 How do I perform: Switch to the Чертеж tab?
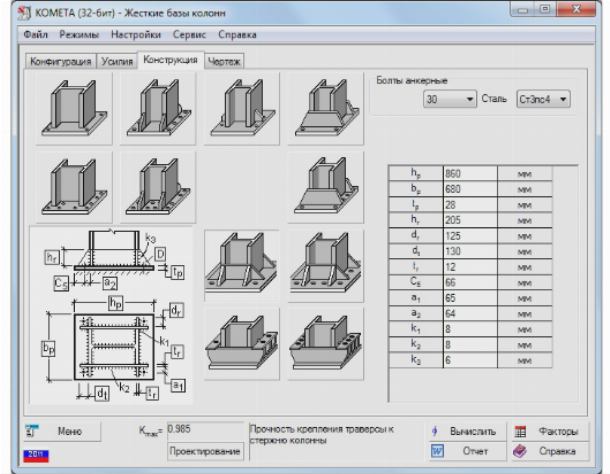[225, 61]
